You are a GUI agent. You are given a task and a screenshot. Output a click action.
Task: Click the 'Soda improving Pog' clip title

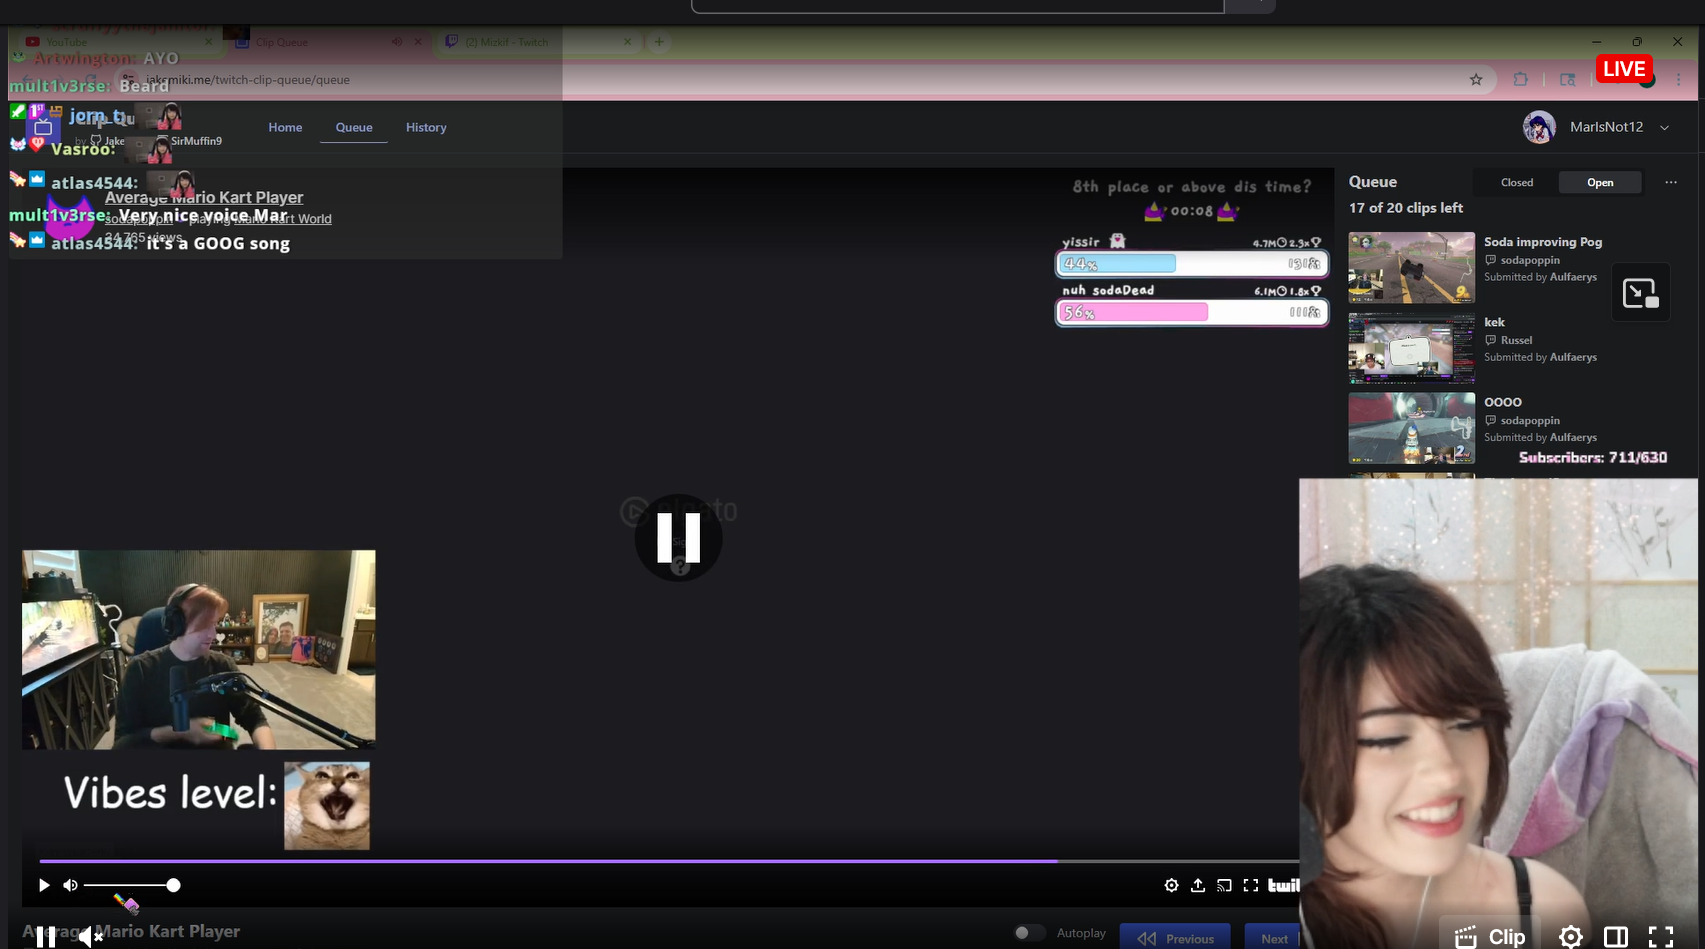[x=1543, y=242]
